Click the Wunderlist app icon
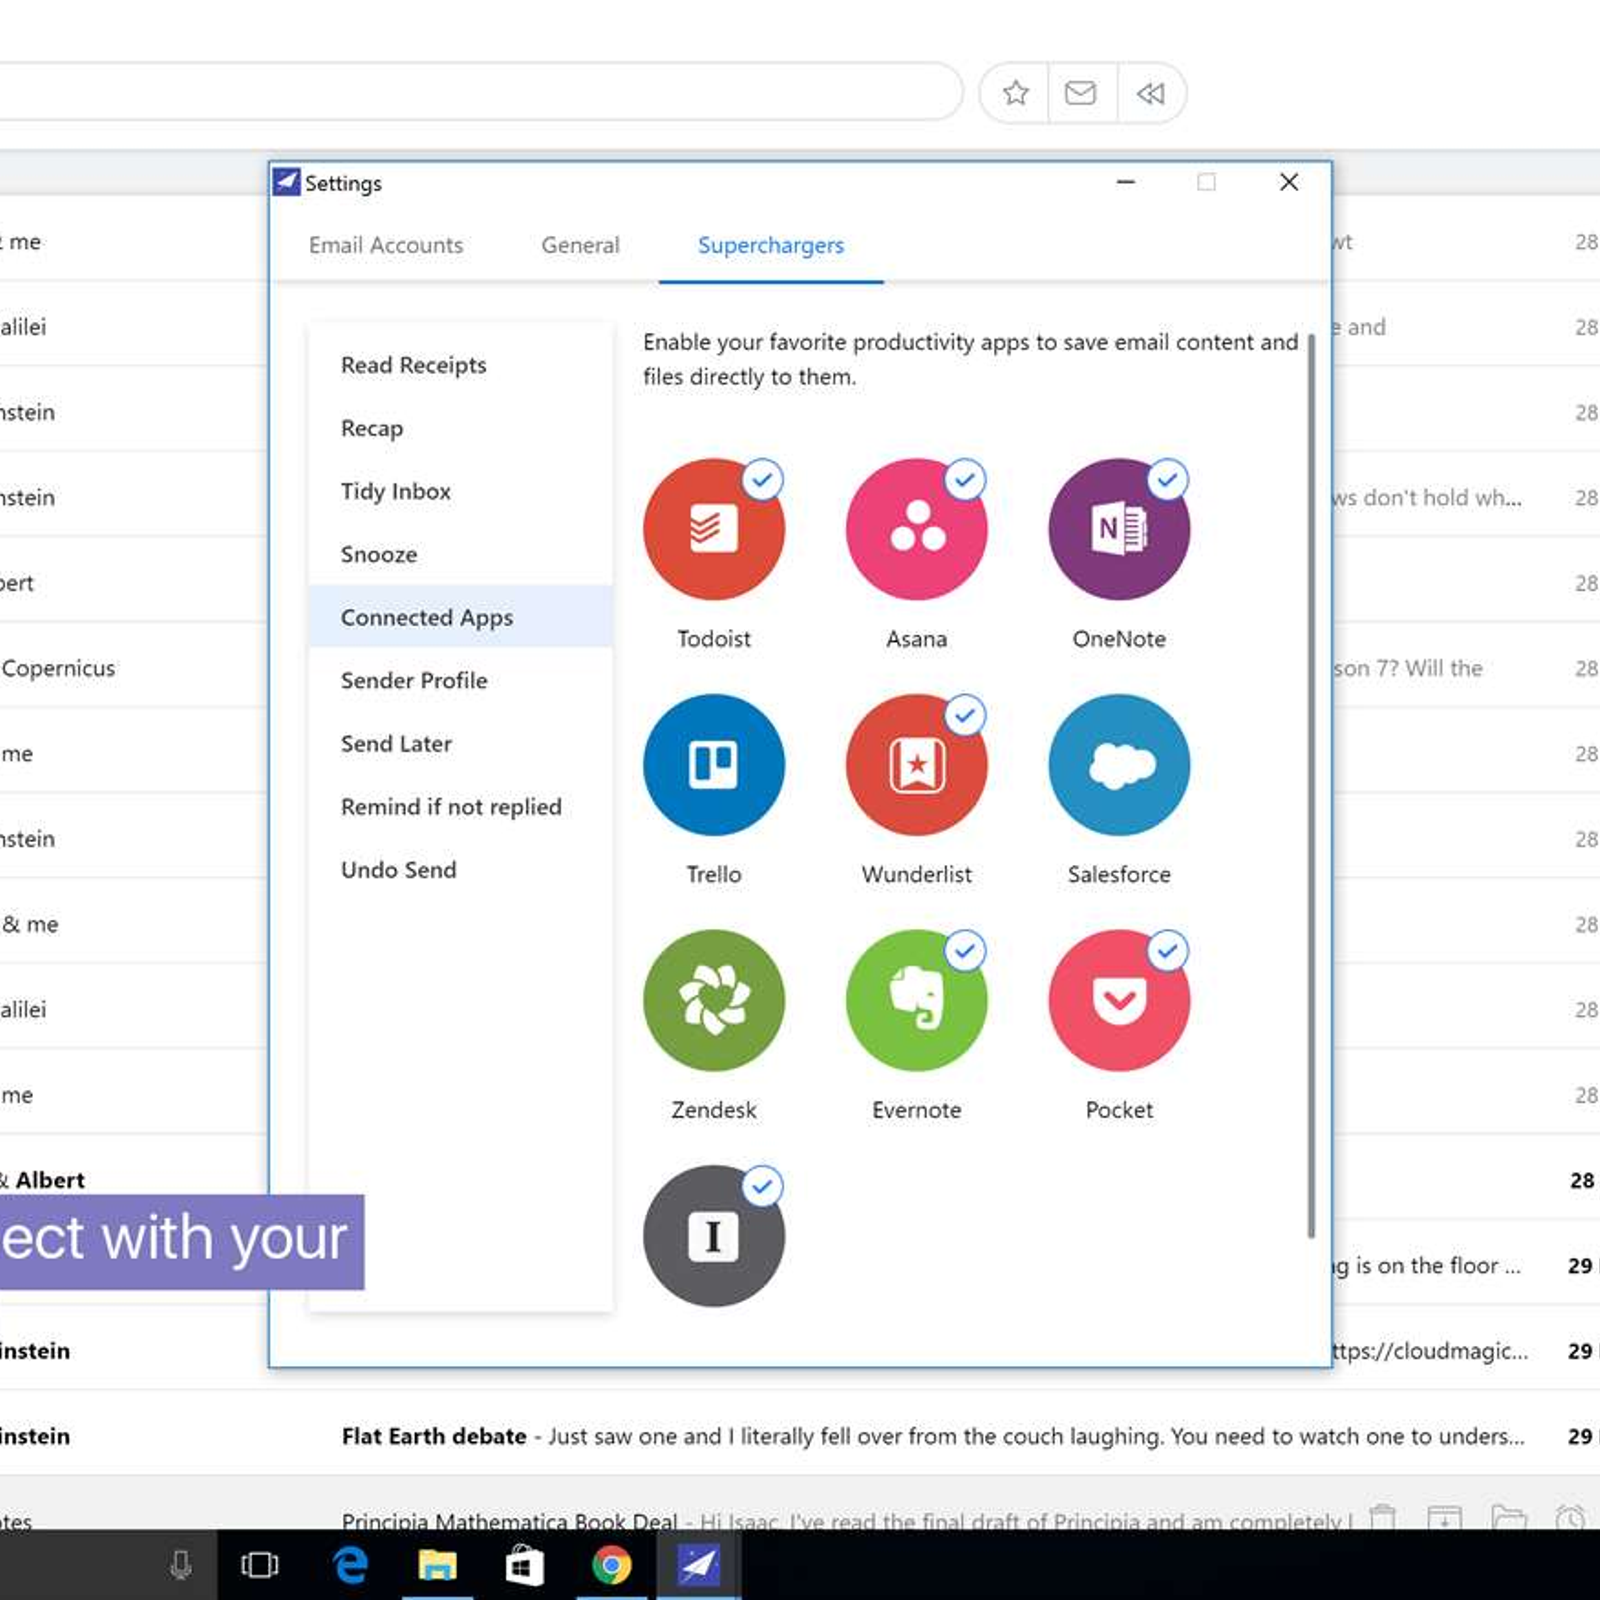Viewport: 1600px width, 1600px height. (916, 765)
